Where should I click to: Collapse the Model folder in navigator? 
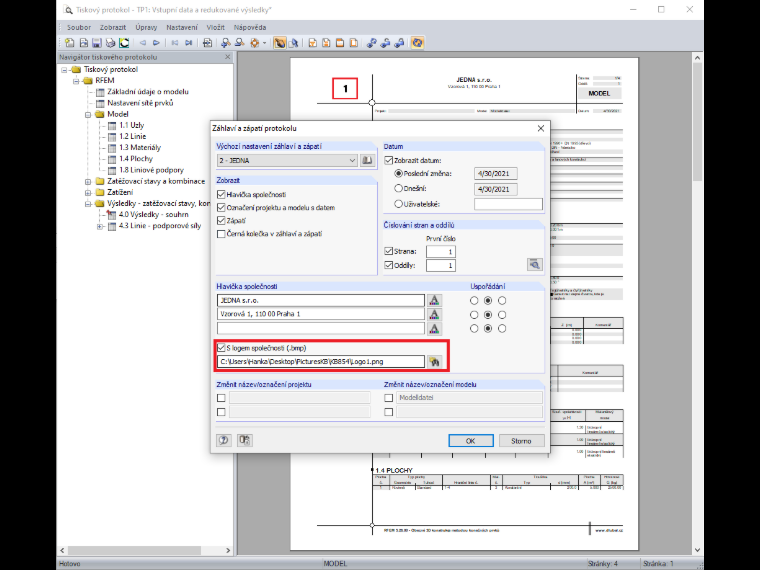[x=88, y=115]
